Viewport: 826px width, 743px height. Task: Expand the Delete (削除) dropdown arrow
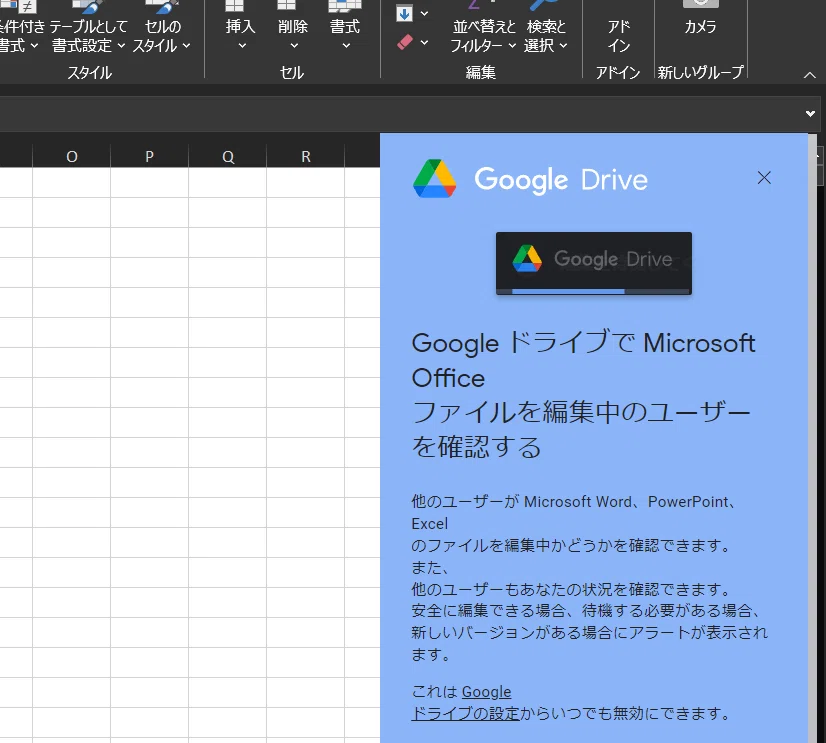[294, 46]
